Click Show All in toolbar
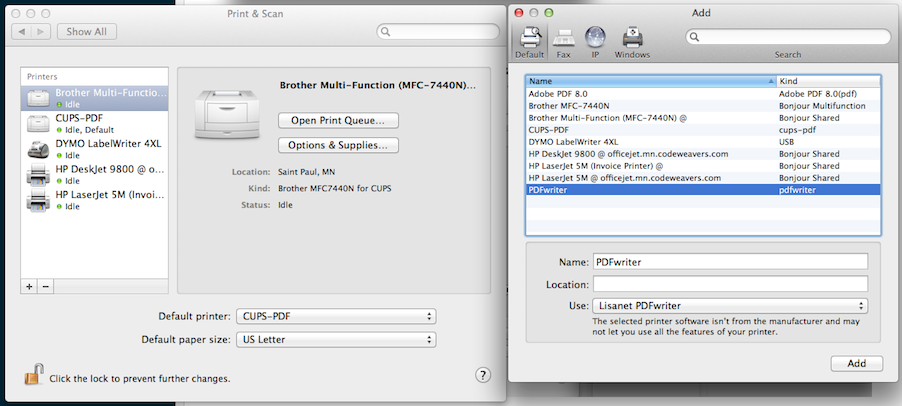The width and height of the screenshot is (902, 406). tap(87, 32)
